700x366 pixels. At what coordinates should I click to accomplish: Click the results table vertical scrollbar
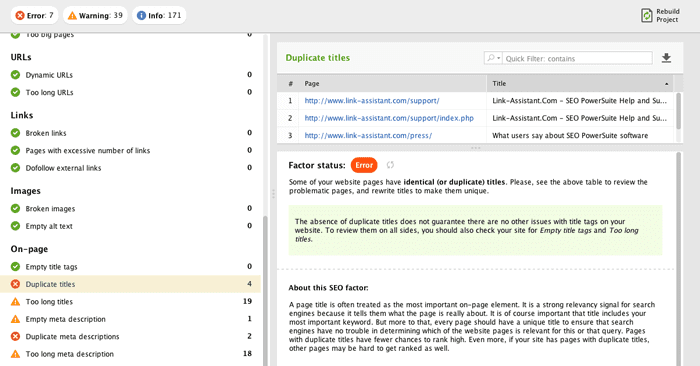click(679, 111)
